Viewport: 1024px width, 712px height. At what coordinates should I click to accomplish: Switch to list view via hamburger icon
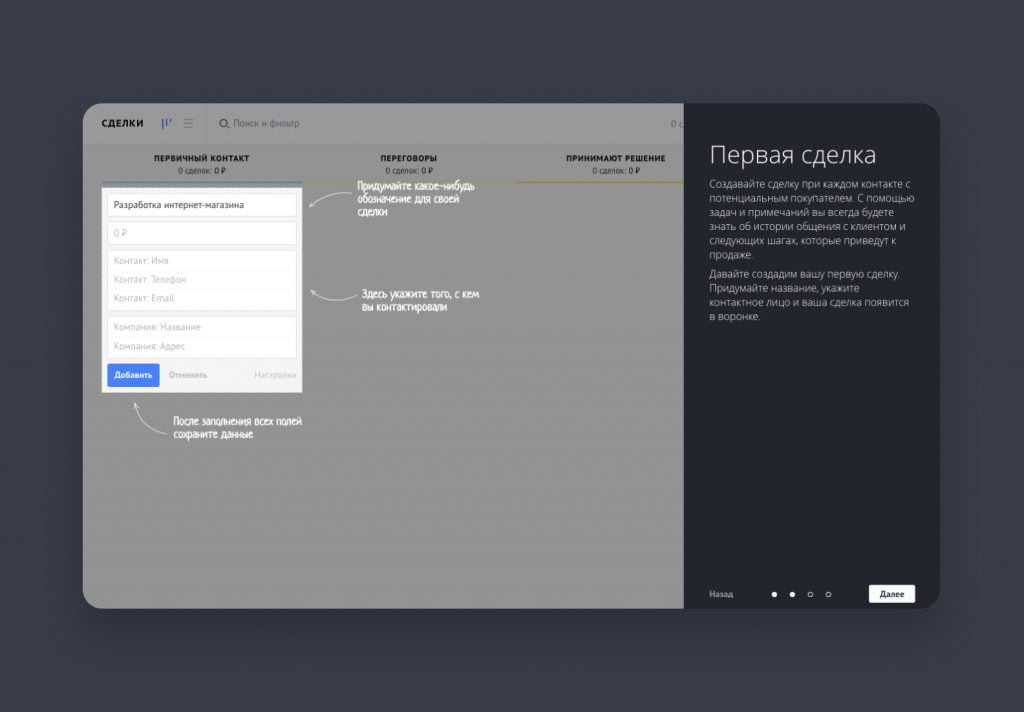pos(187,123)
